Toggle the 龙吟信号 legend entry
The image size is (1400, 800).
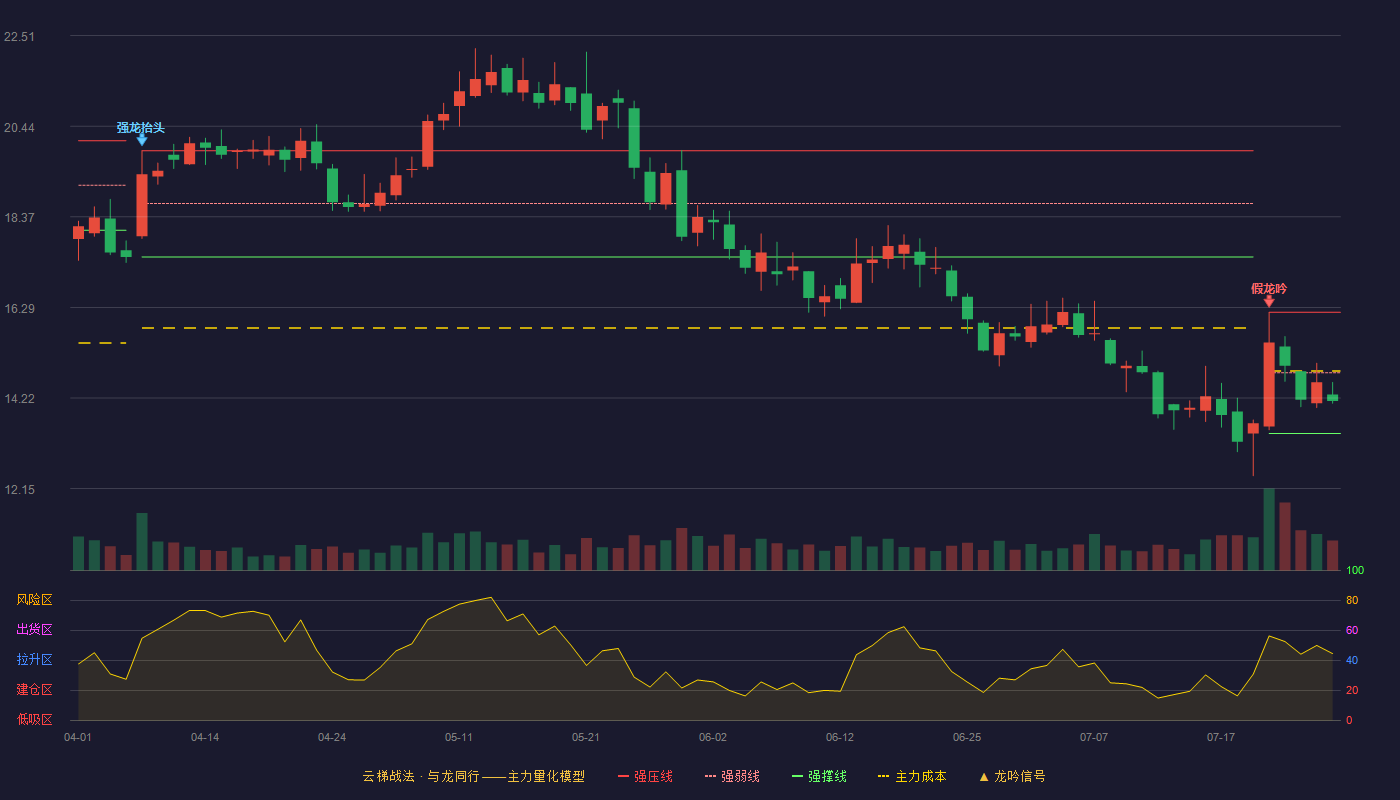(1011, 776)
